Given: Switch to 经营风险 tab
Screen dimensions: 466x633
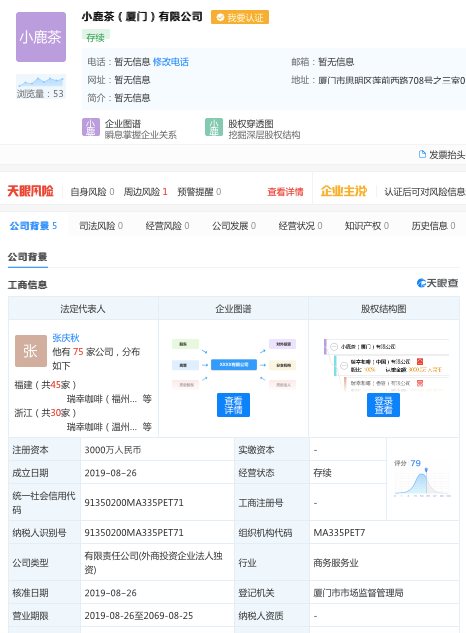Looking at the screenshot, I should [168, 226].
